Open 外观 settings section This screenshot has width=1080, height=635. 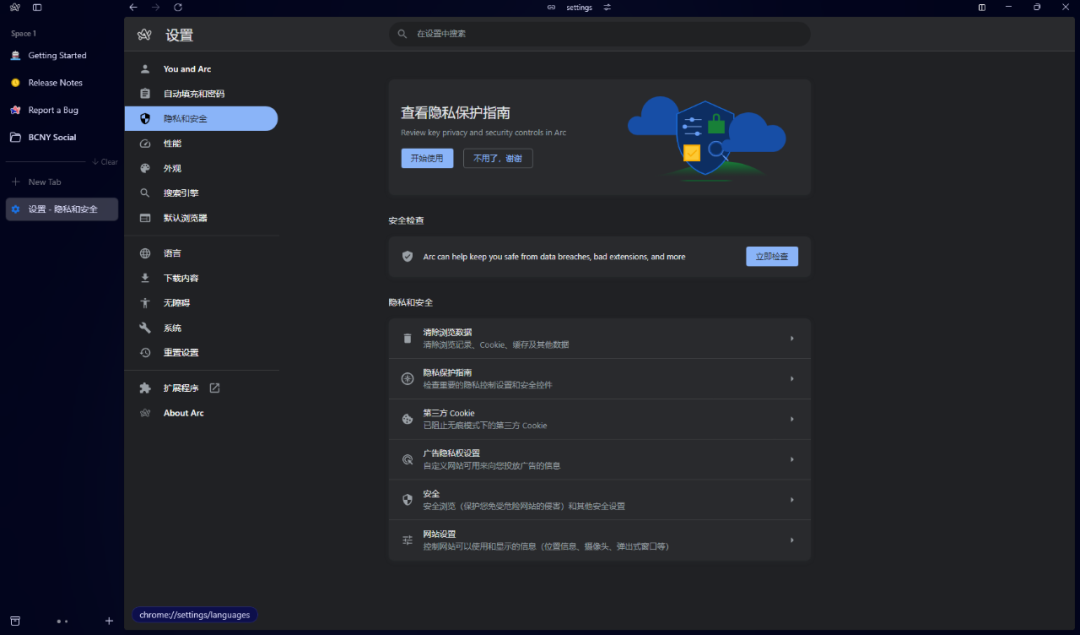[x=201, y=168]
